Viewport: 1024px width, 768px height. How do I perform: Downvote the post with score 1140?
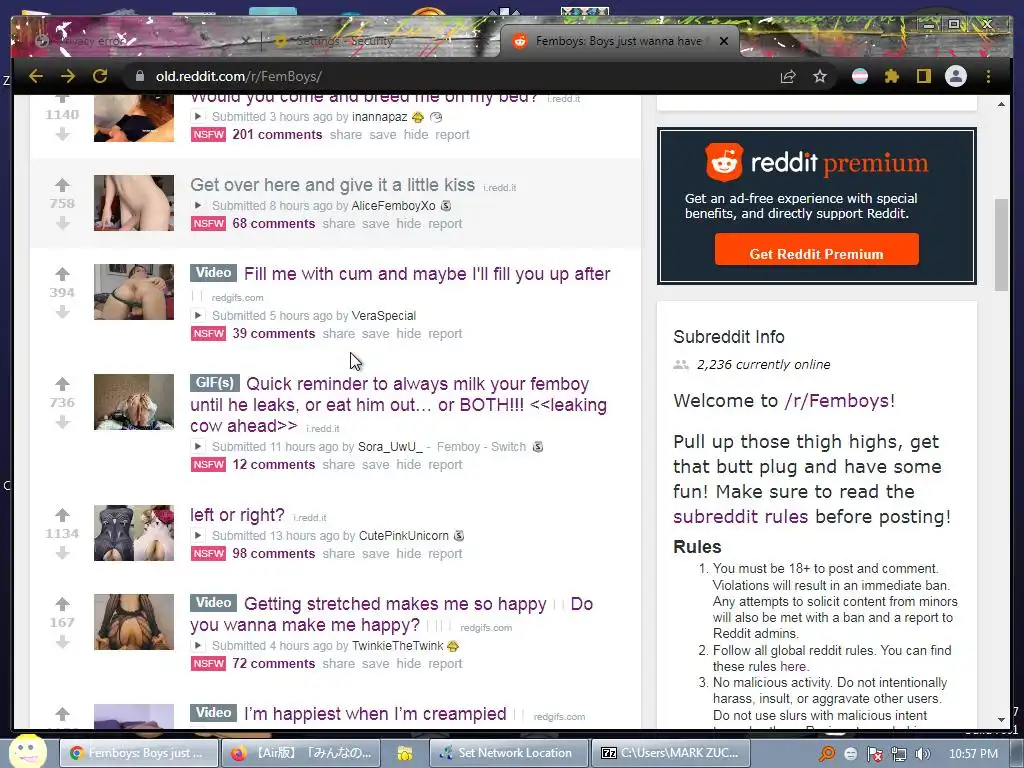62,134
